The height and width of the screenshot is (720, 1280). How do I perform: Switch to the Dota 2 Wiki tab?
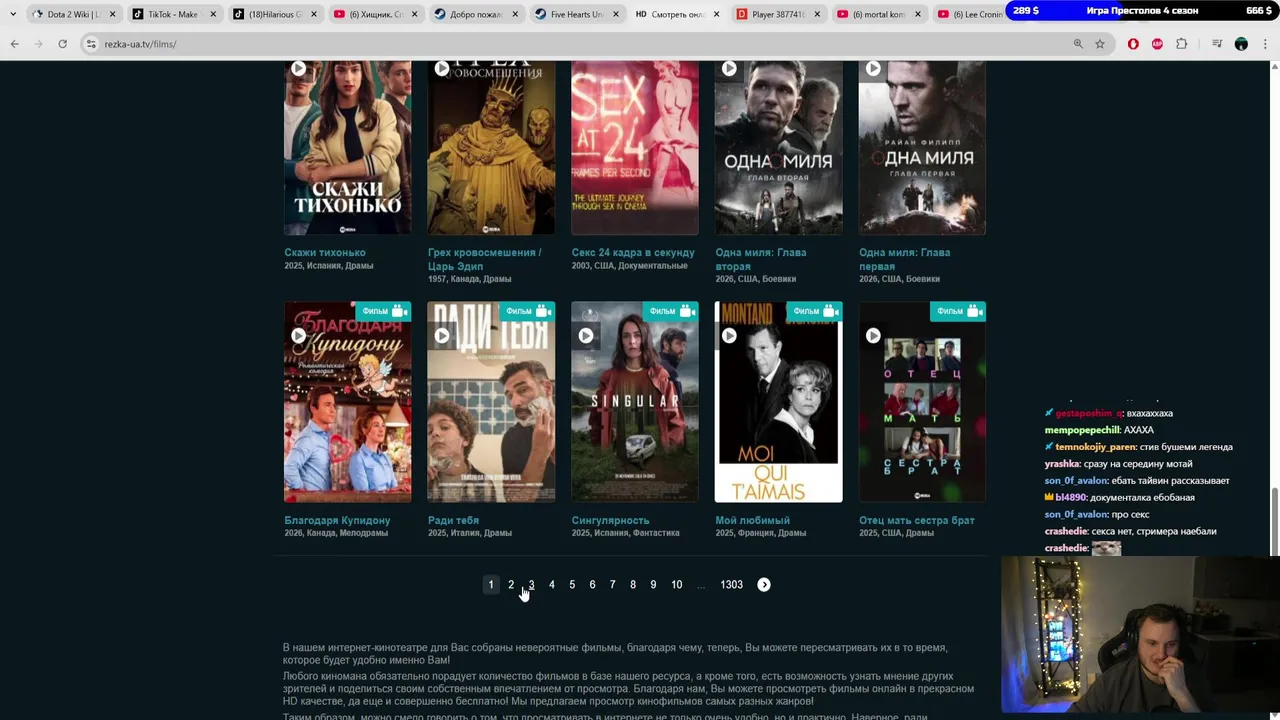(73, 14)
